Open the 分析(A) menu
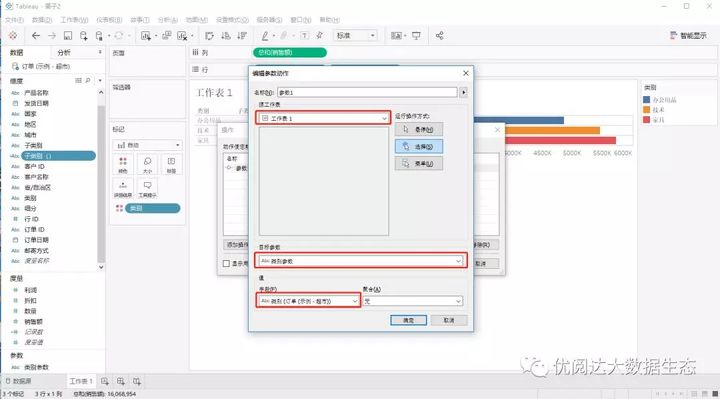The image size is (720, 399). pyautogui.click(x=168, y=20)
